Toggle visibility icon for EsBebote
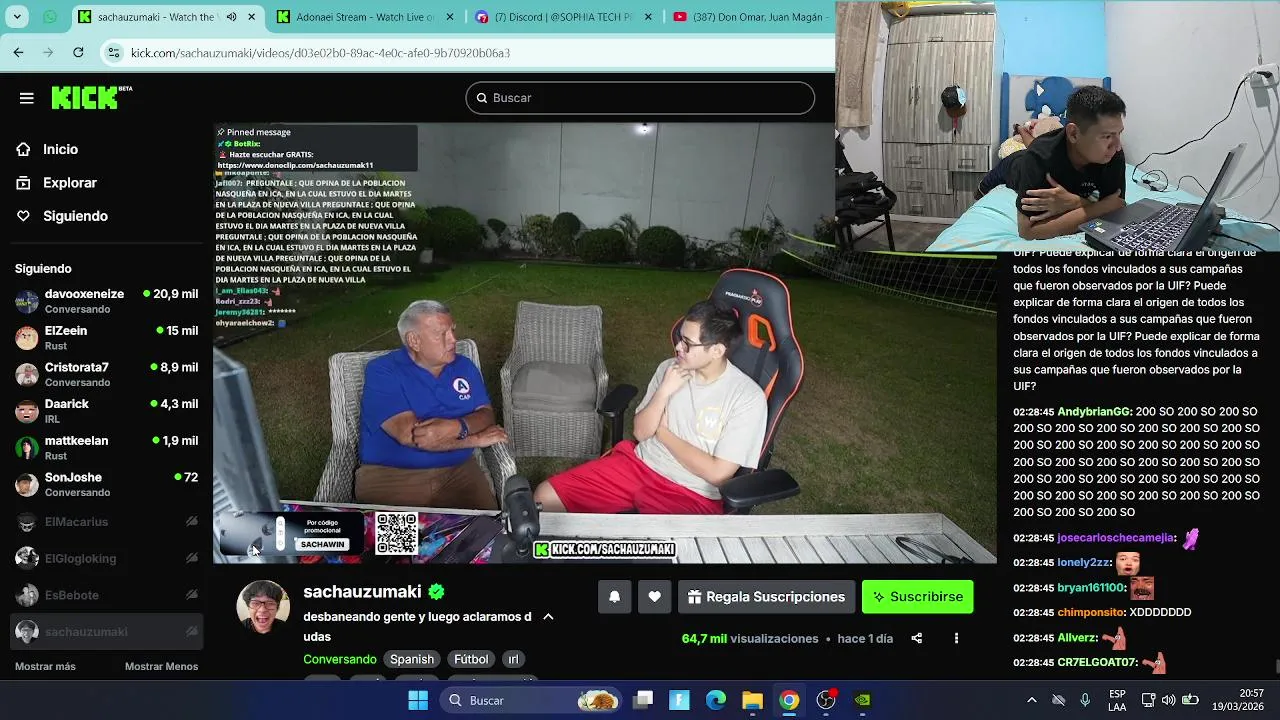The height and width of the screenshot is (720, 1280). (191, 595)
